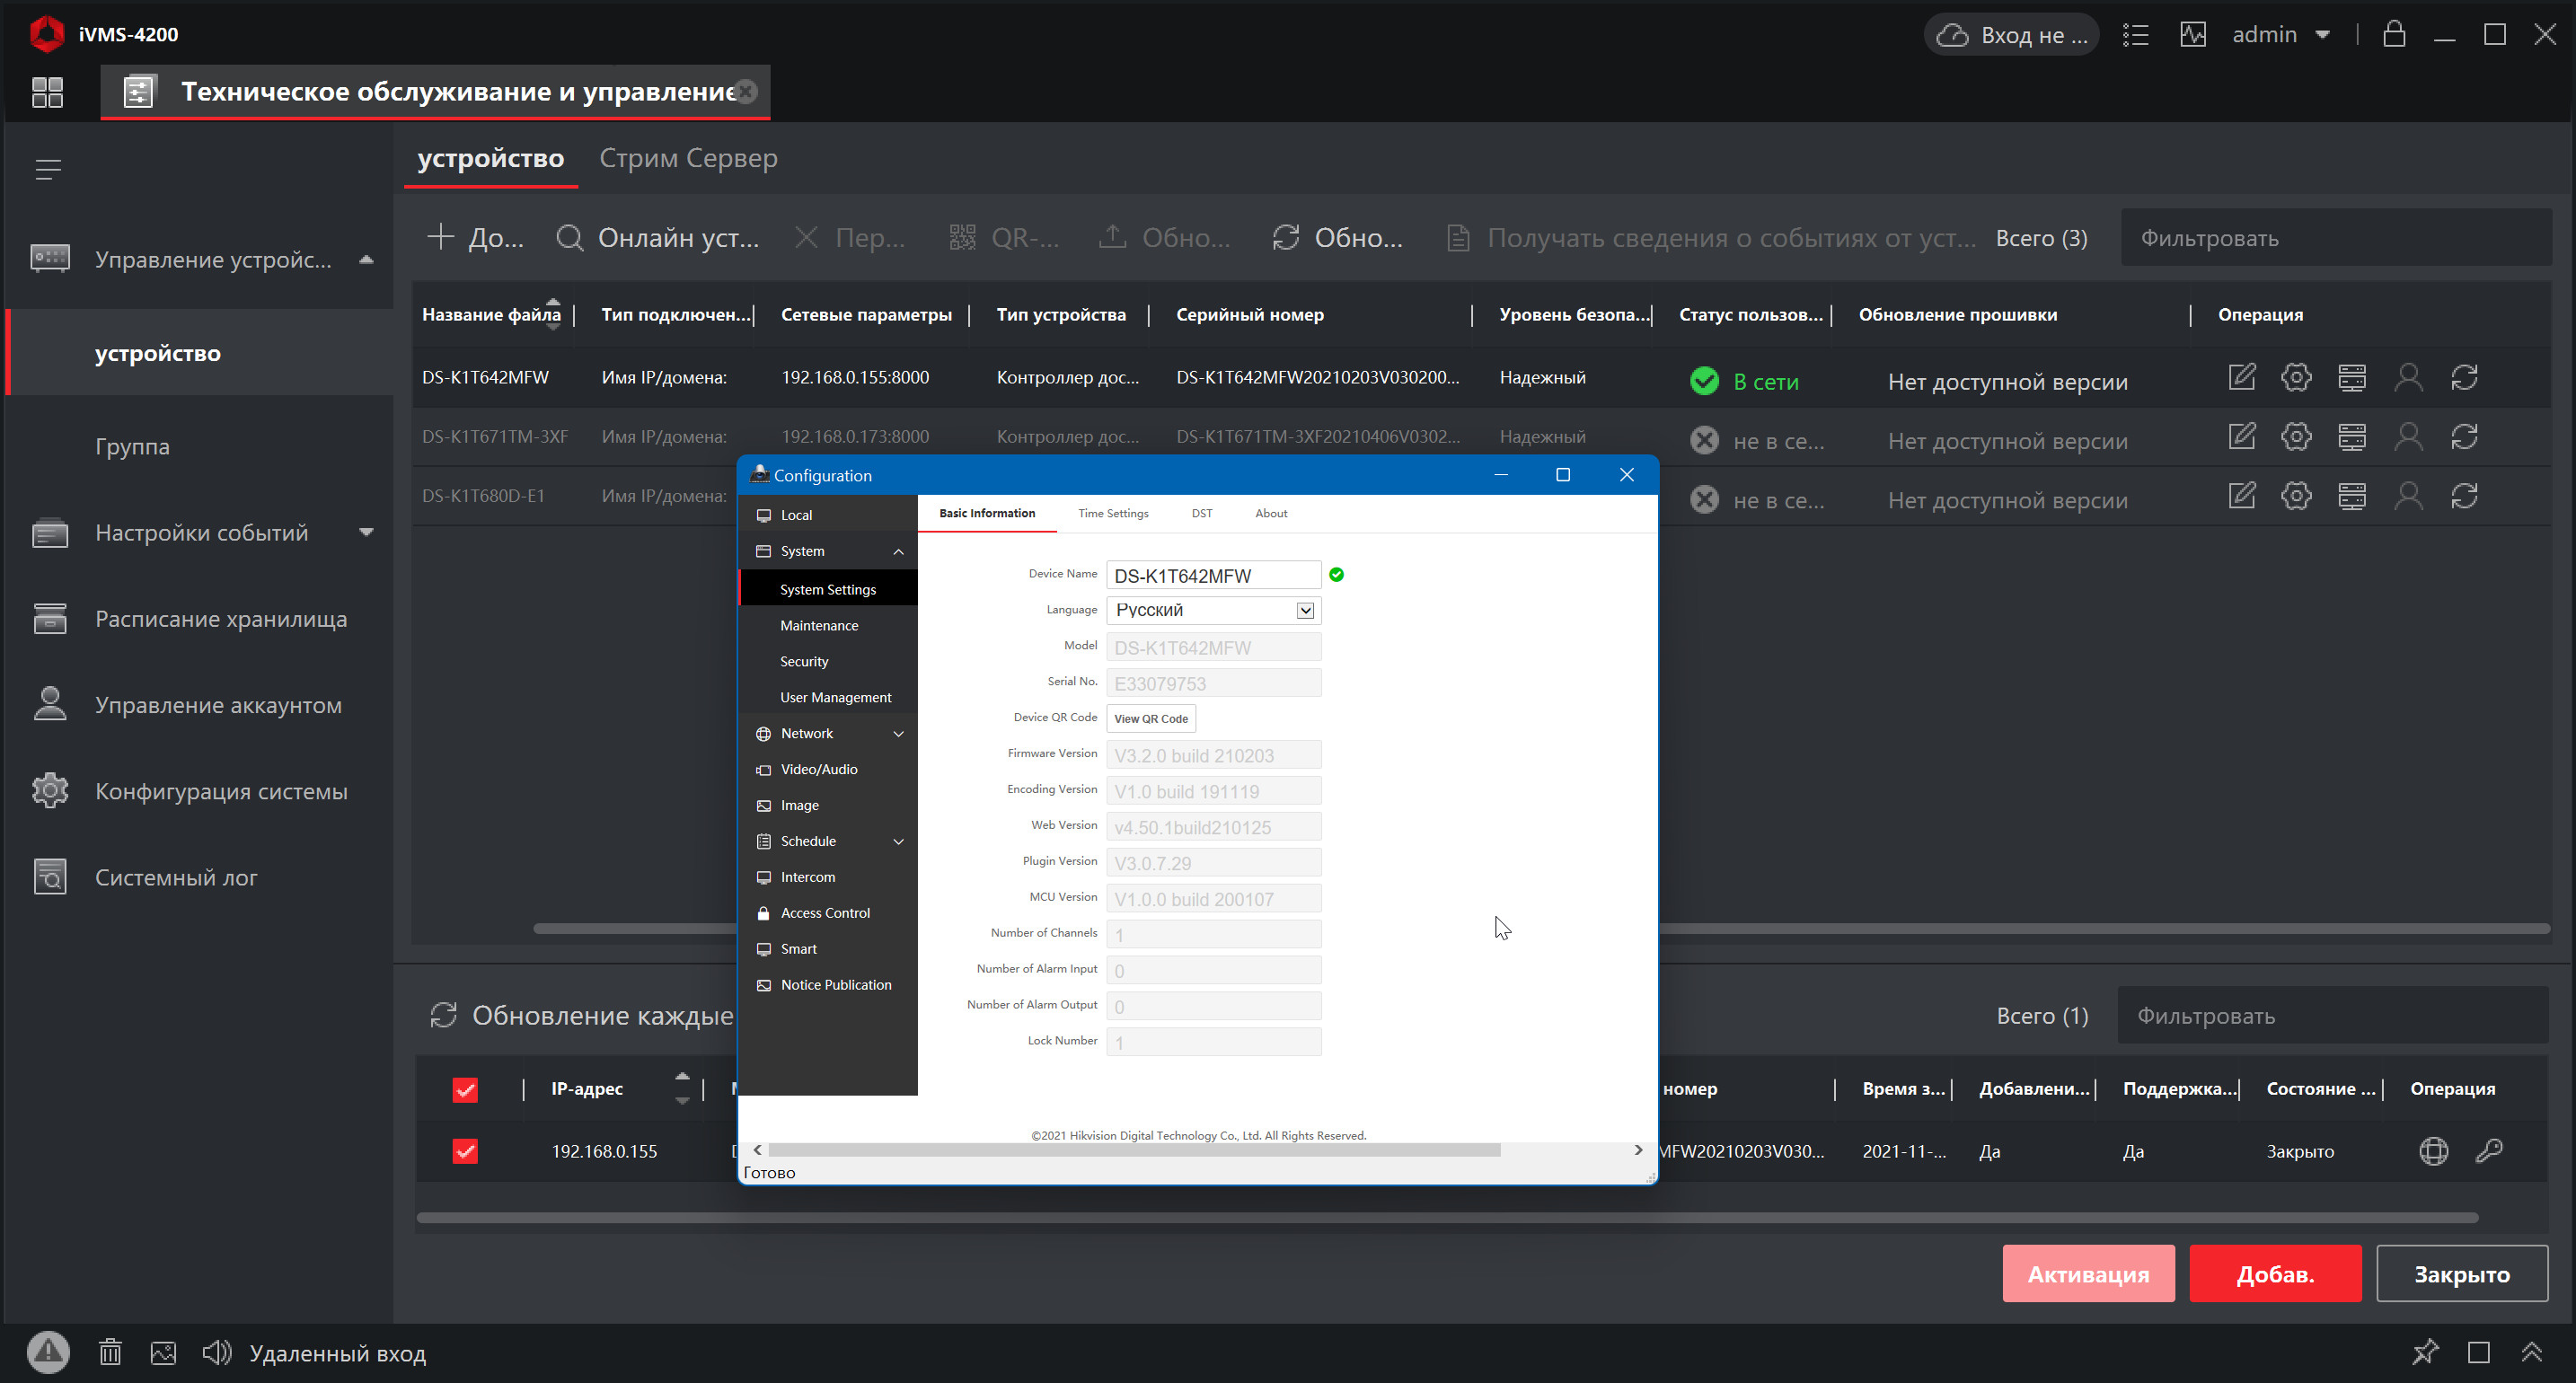Image resolution: width=2576 pixels, height=1383 pixels.
Task: Click the edit pencil icon for DS-K1T642MFW
Action: pos(2241,377)
